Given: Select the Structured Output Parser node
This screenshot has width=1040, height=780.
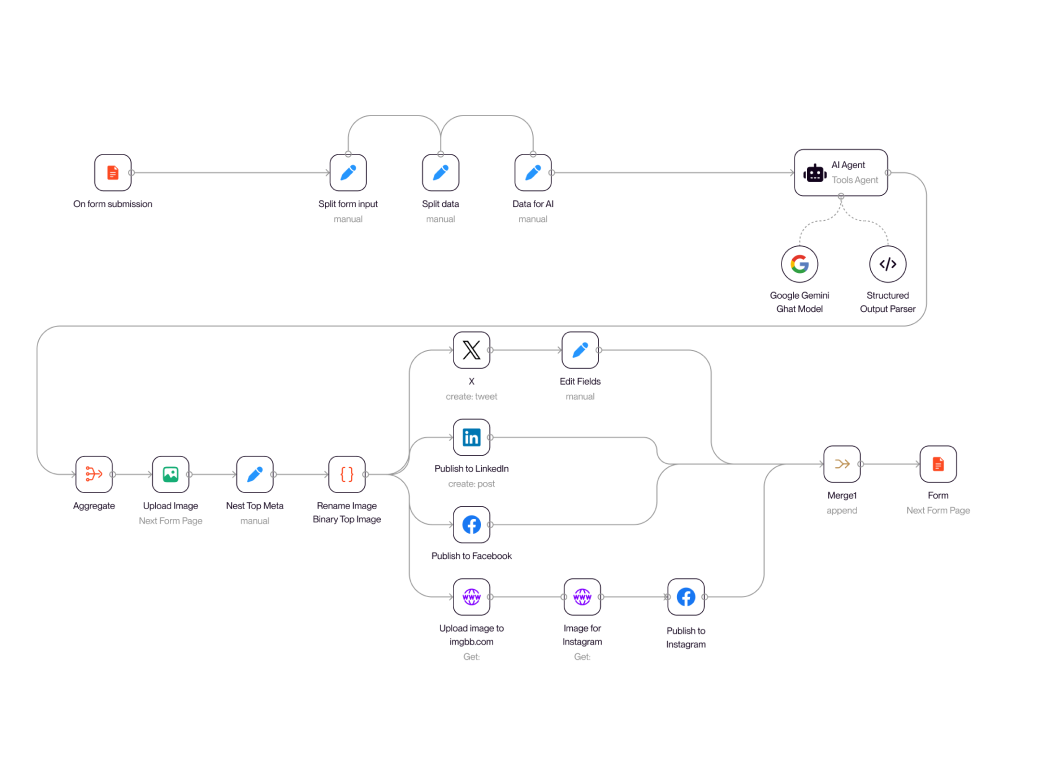Looking at the screenshot, I should (887, 264).
